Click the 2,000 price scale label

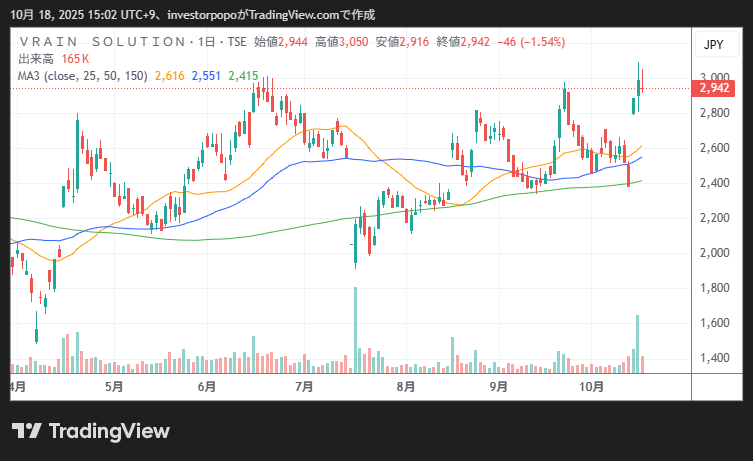coord(714,253)
